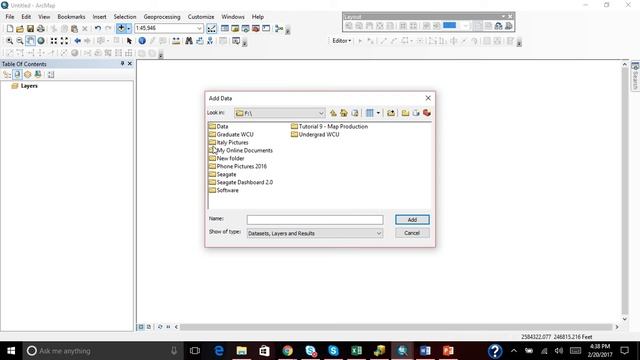The height and width of the screenshot is (360, 640).
Task: Open the view type dropdown arrow
Action: point(378,113)
